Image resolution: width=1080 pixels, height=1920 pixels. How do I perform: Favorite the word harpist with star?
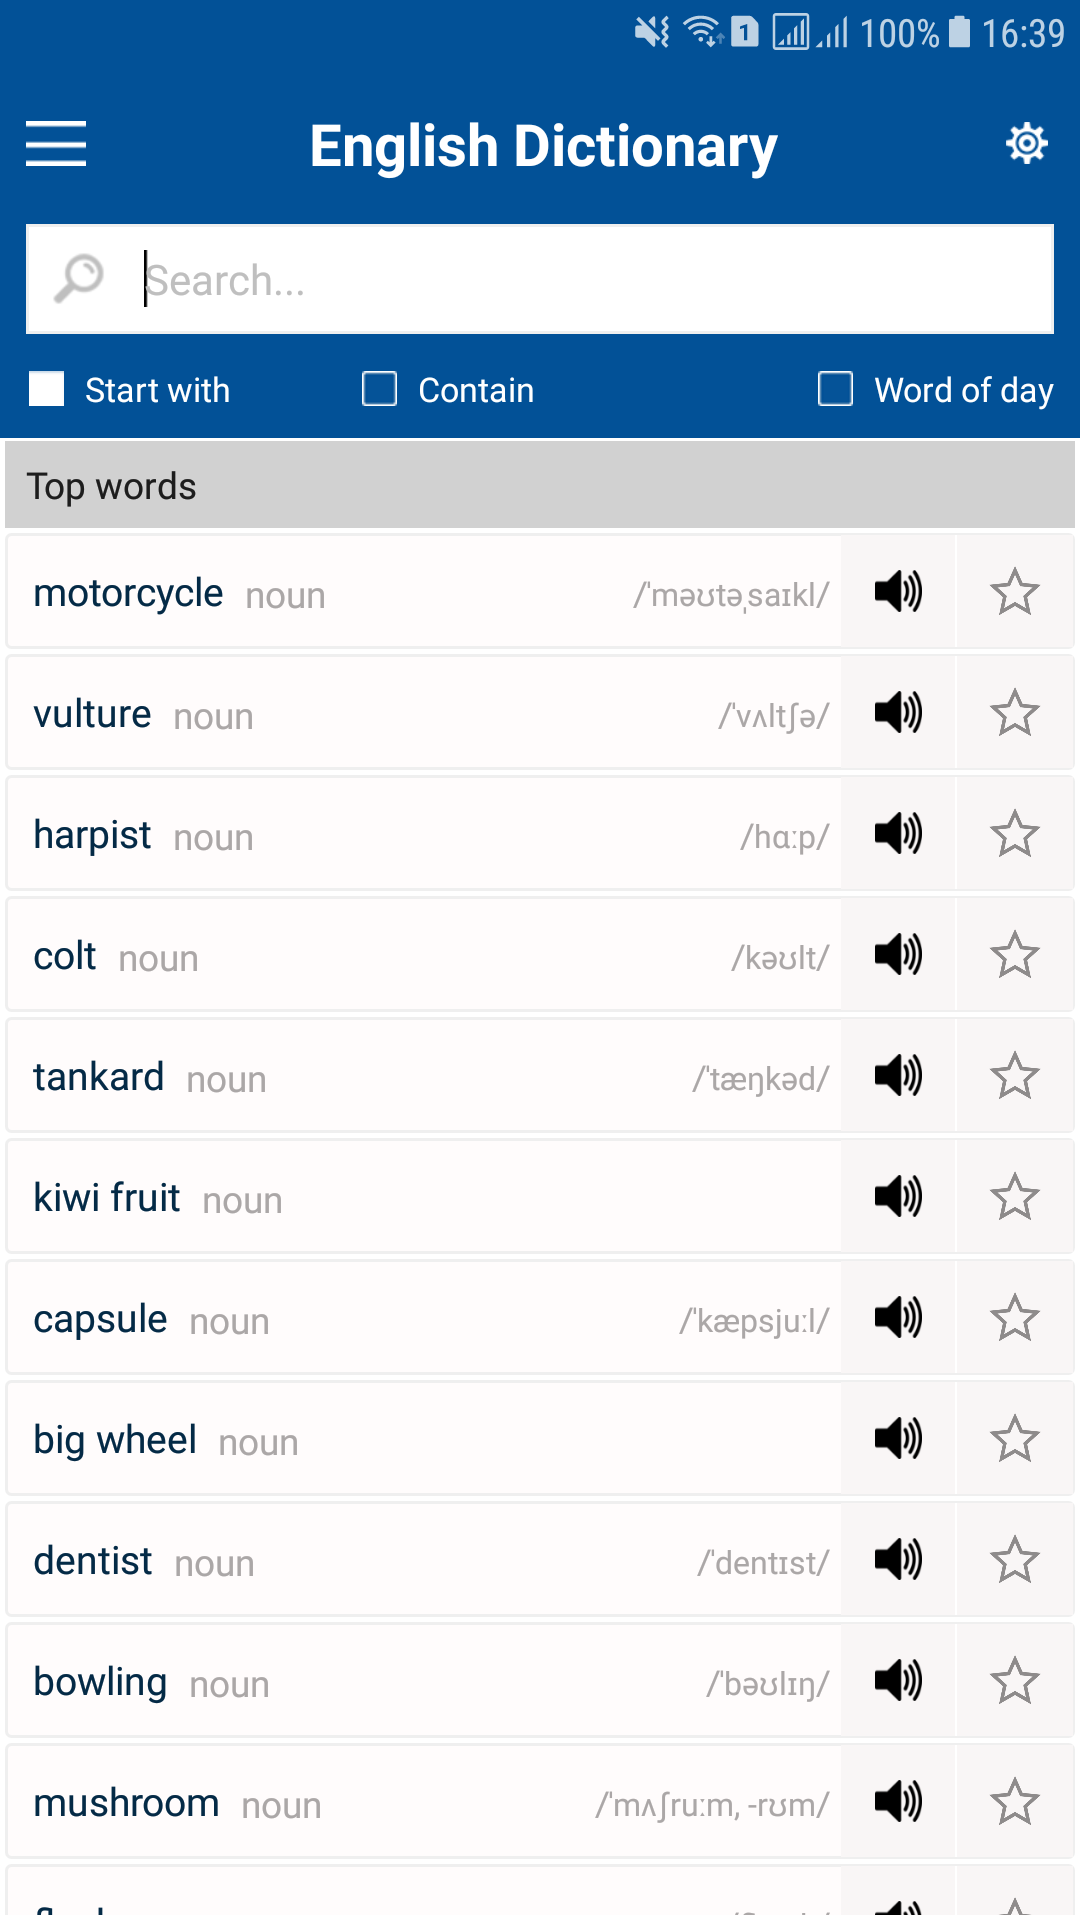coord(1014,834)
